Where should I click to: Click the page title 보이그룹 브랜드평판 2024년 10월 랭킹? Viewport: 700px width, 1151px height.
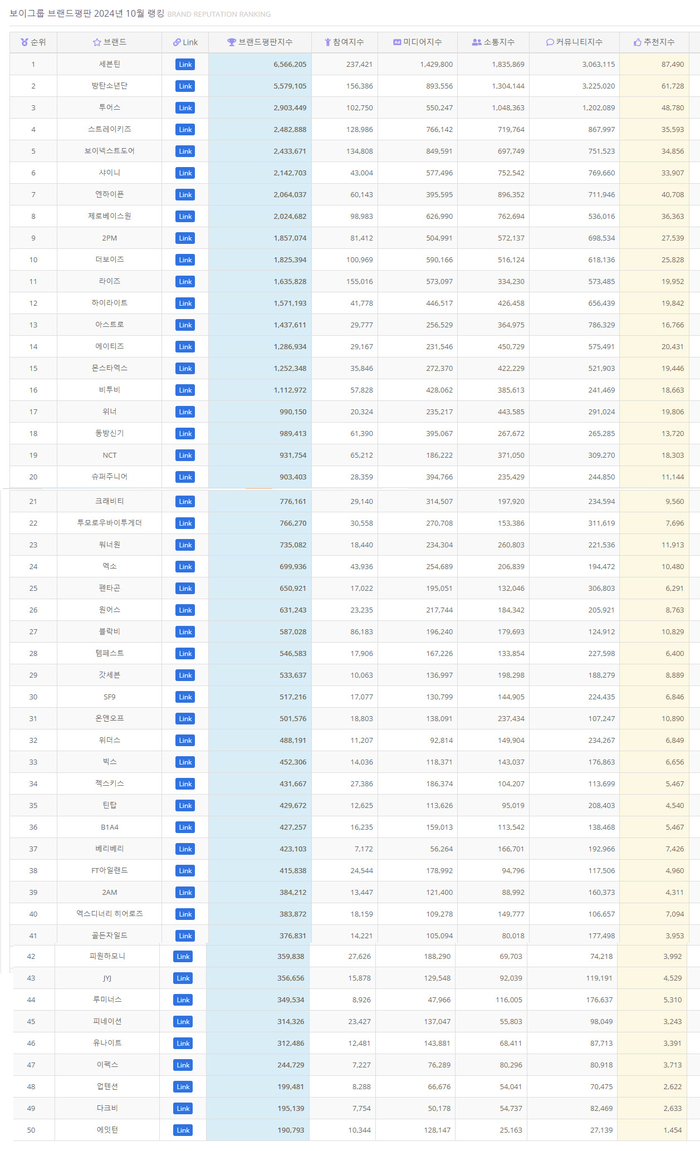click(87, 14)
